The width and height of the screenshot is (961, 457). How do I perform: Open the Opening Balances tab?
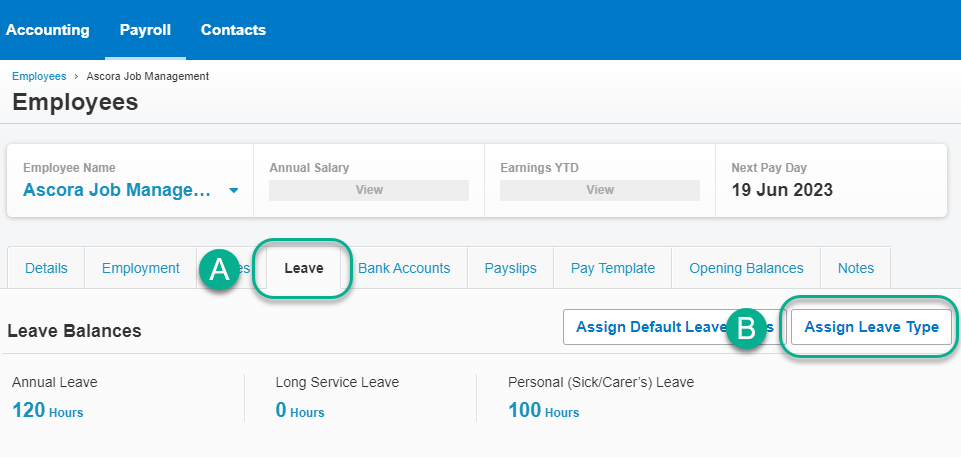point(746,268)
